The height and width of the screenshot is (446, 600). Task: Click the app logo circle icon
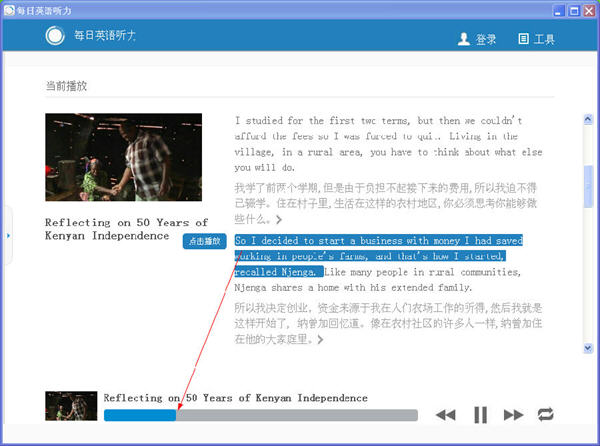(x=55, y=36)
